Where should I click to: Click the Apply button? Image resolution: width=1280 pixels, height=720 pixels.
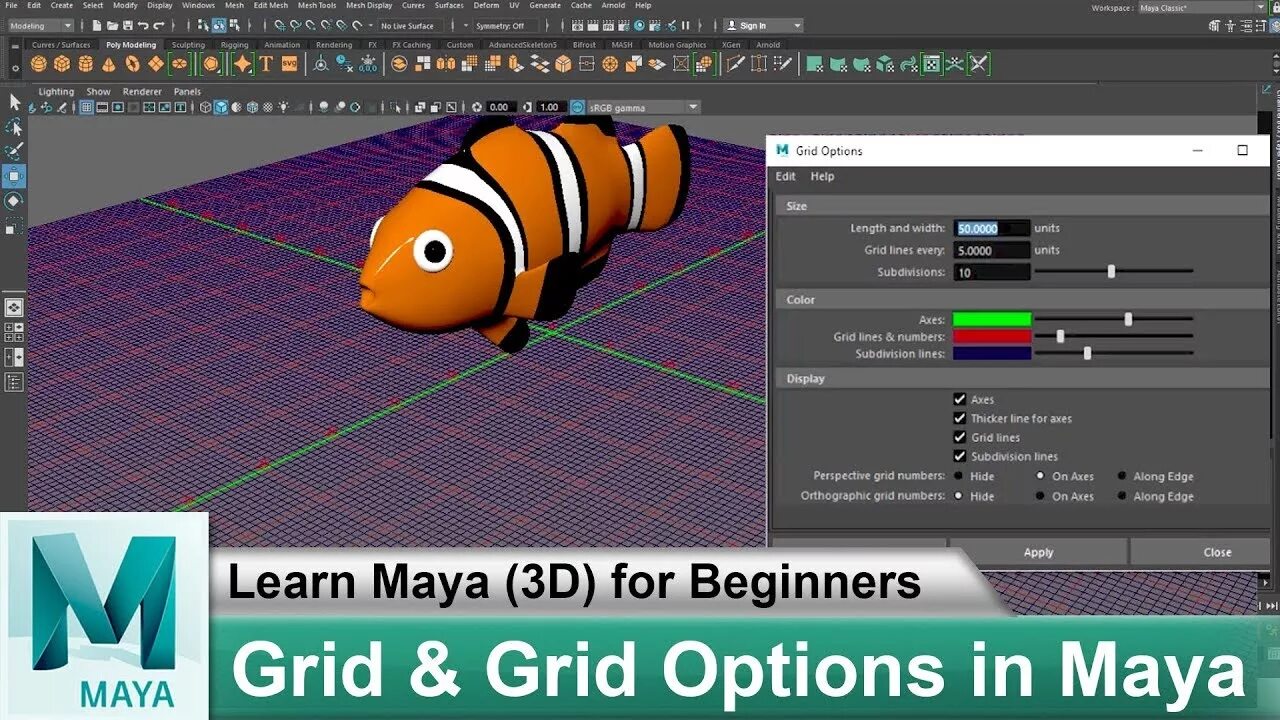[x=1038, y=552]
